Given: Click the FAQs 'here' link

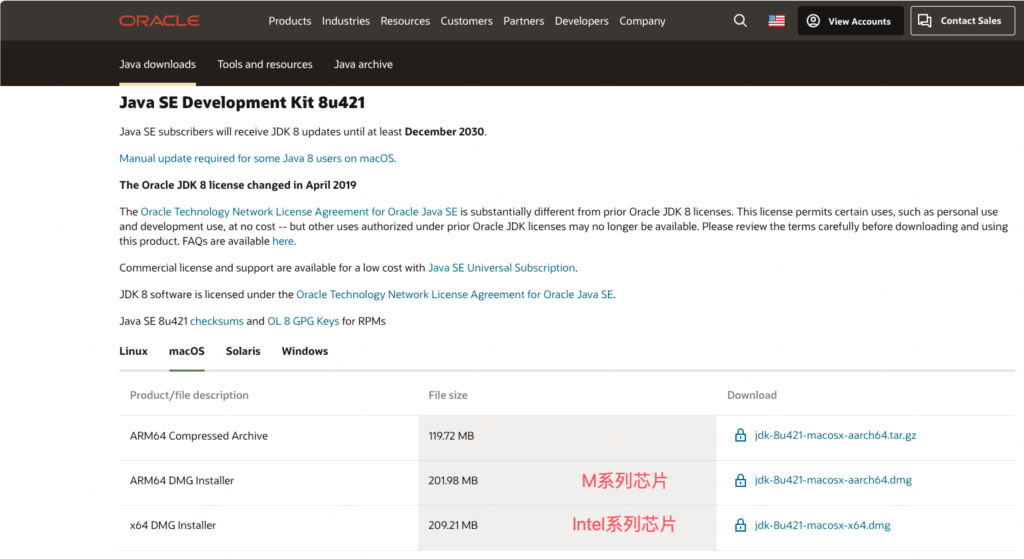Looking at the screenshot, I should coord(283,241).
